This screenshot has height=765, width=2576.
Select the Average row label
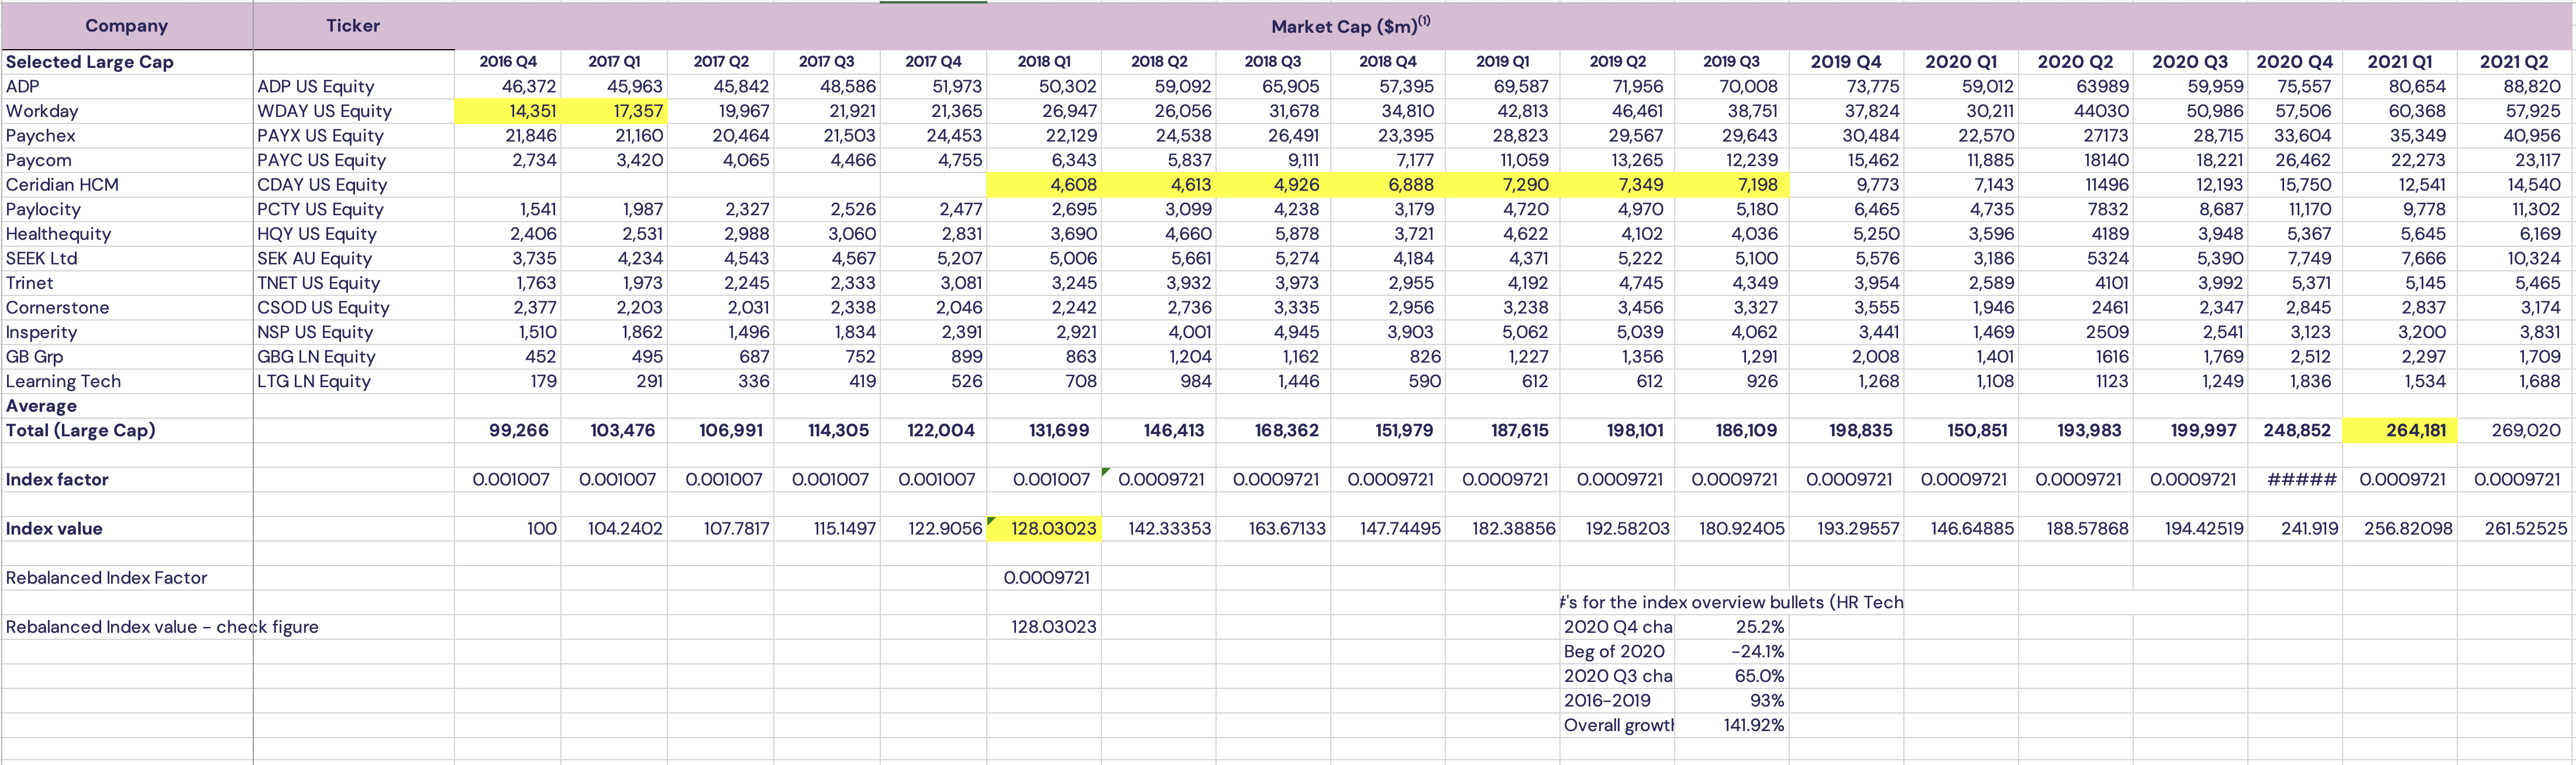(127, 405)
